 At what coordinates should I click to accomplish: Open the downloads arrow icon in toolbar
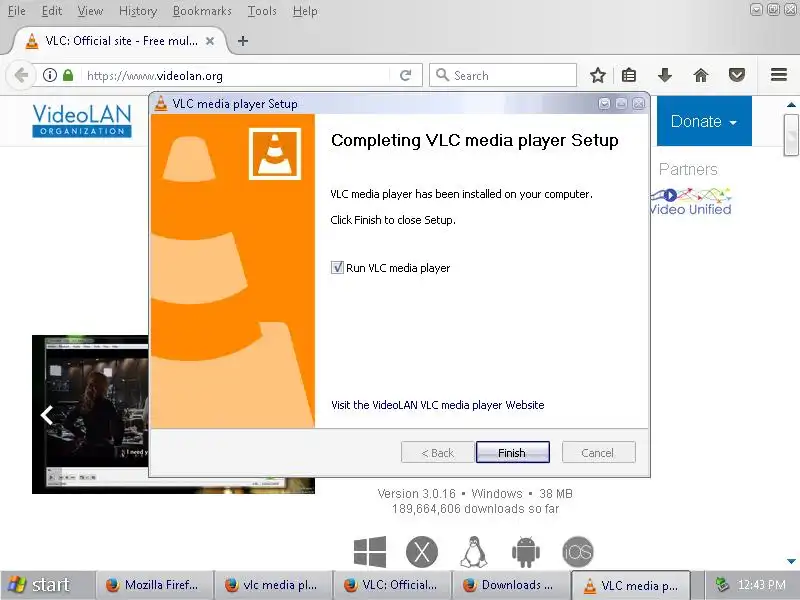coord(665,76)
